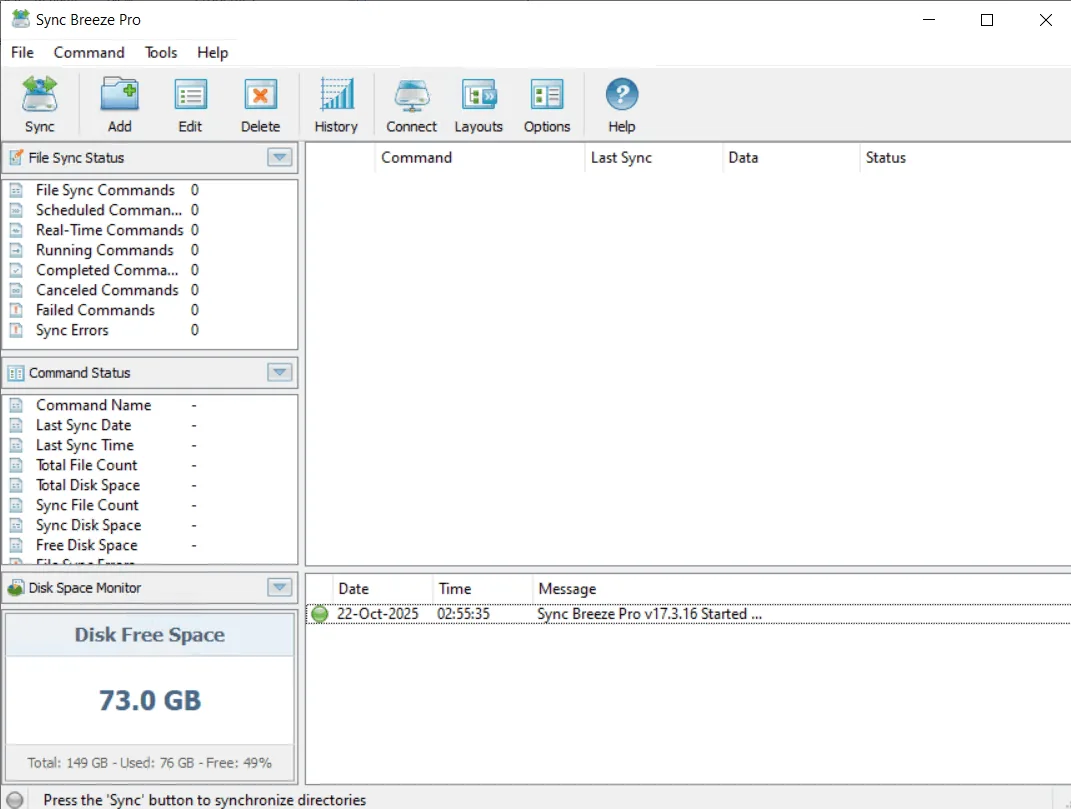
Task: Click the gray status indicator in status bar
Action: tap(14, 799)
